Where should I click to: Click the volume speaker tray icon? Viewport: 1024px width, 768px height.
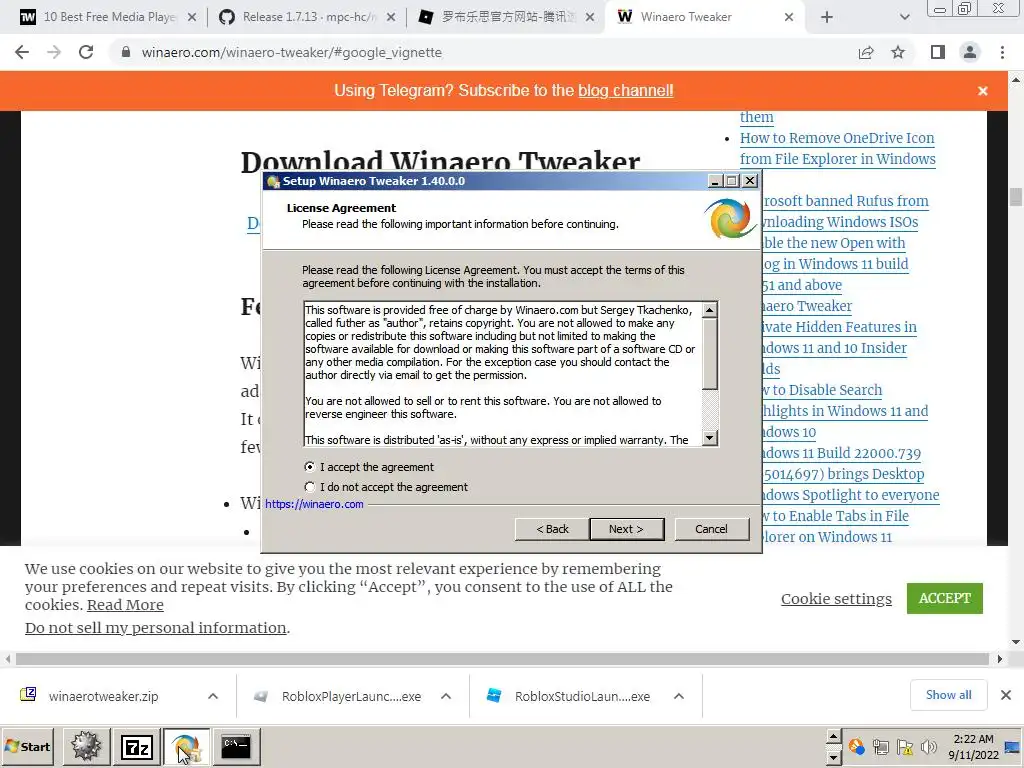tap(929, 747)
